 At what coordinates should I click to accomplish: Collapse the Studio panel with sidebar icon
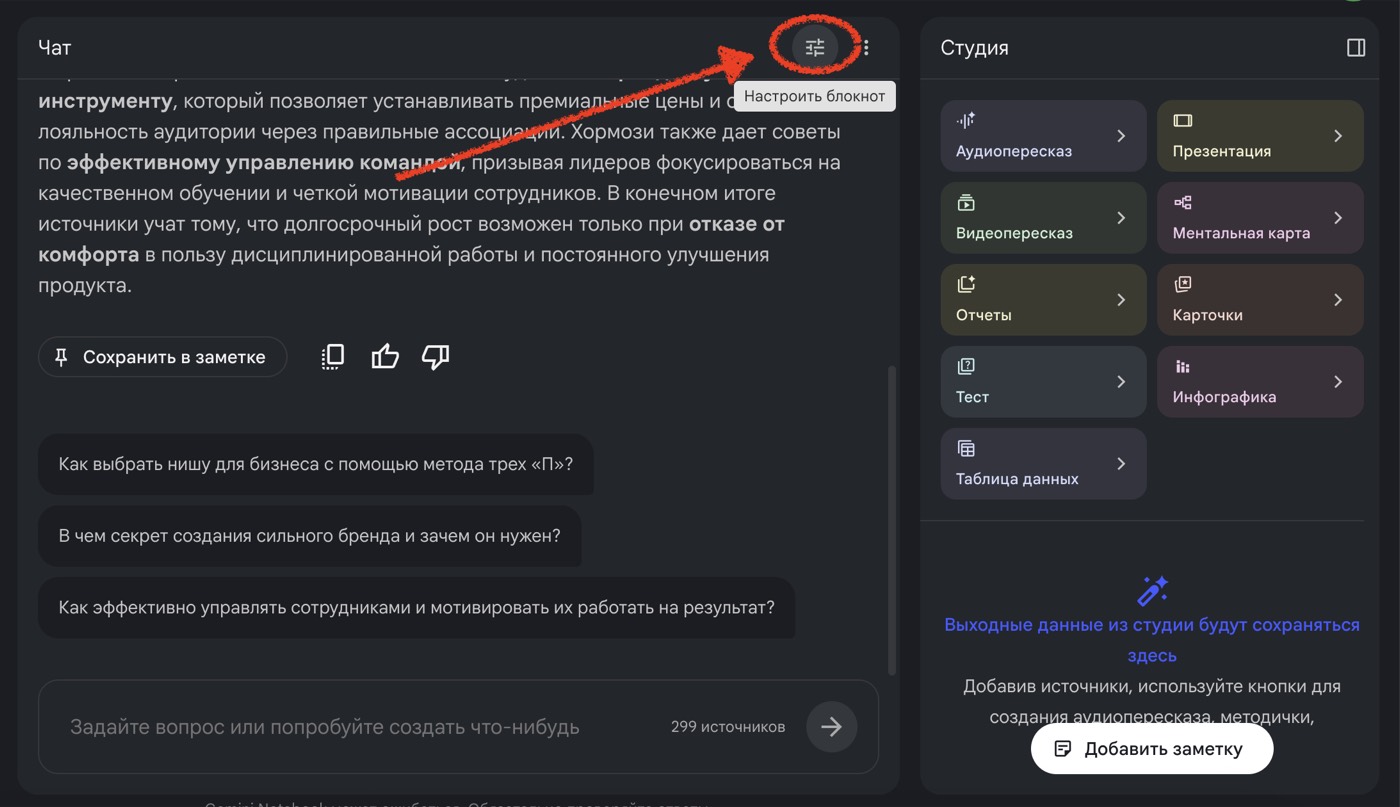tap(1356, 48)
